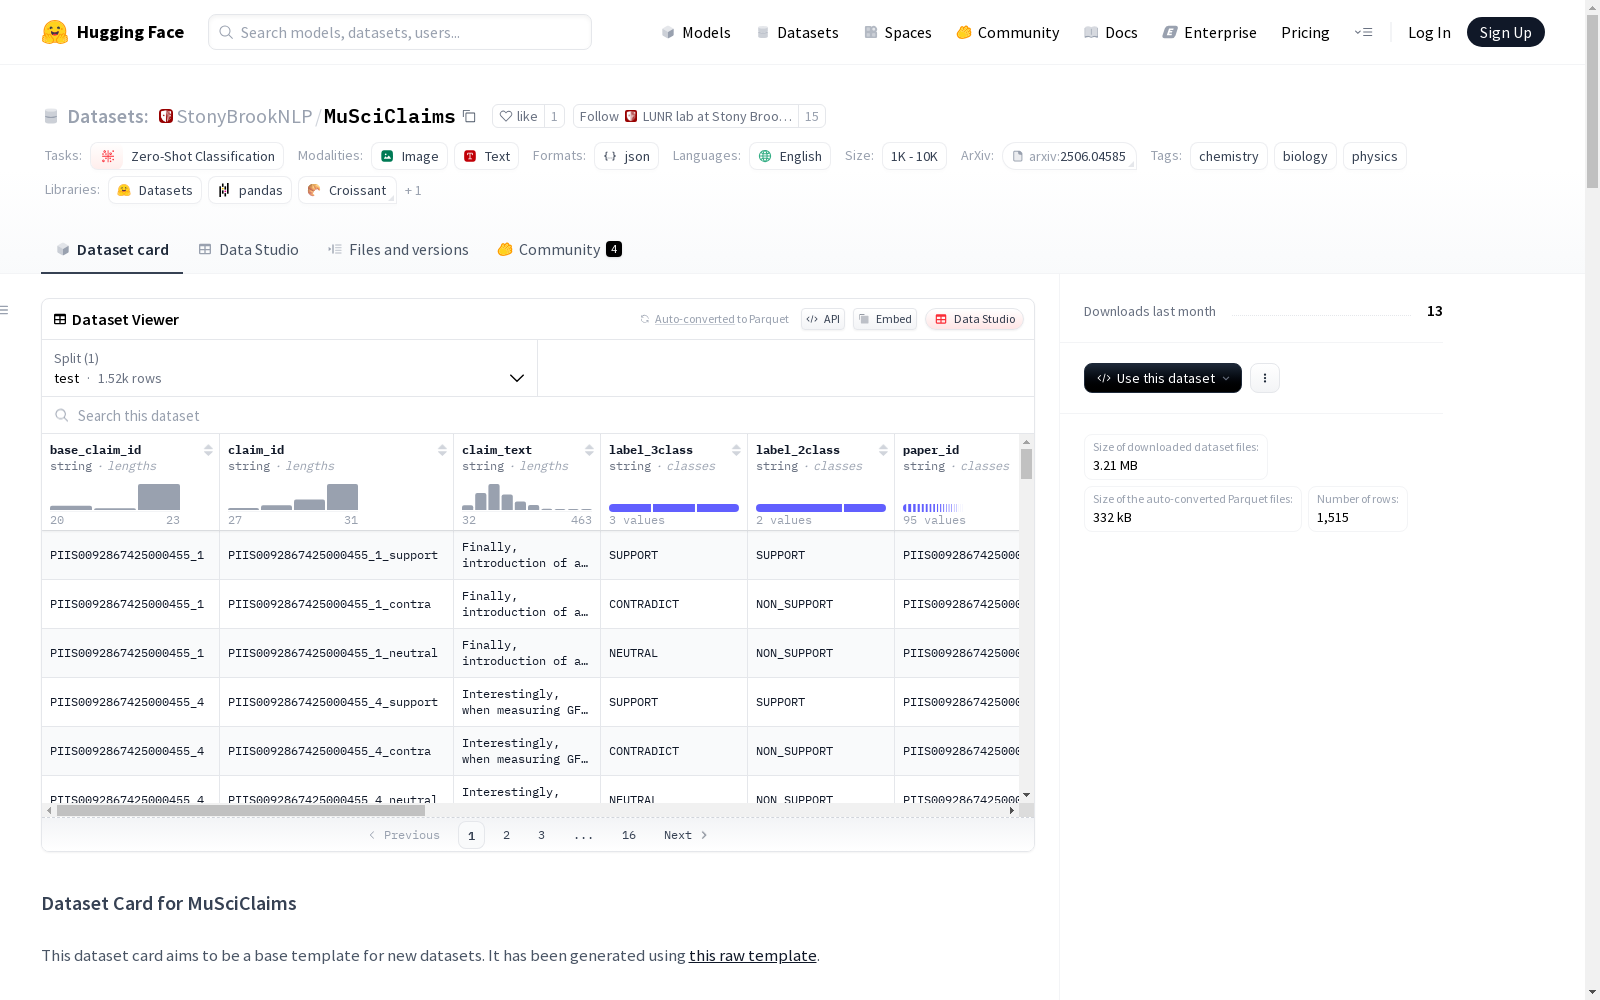Open the navigation more-options menu icon
Image resolution: width=1600 pixels, height=1000 pixels.
coord(1363,32)
